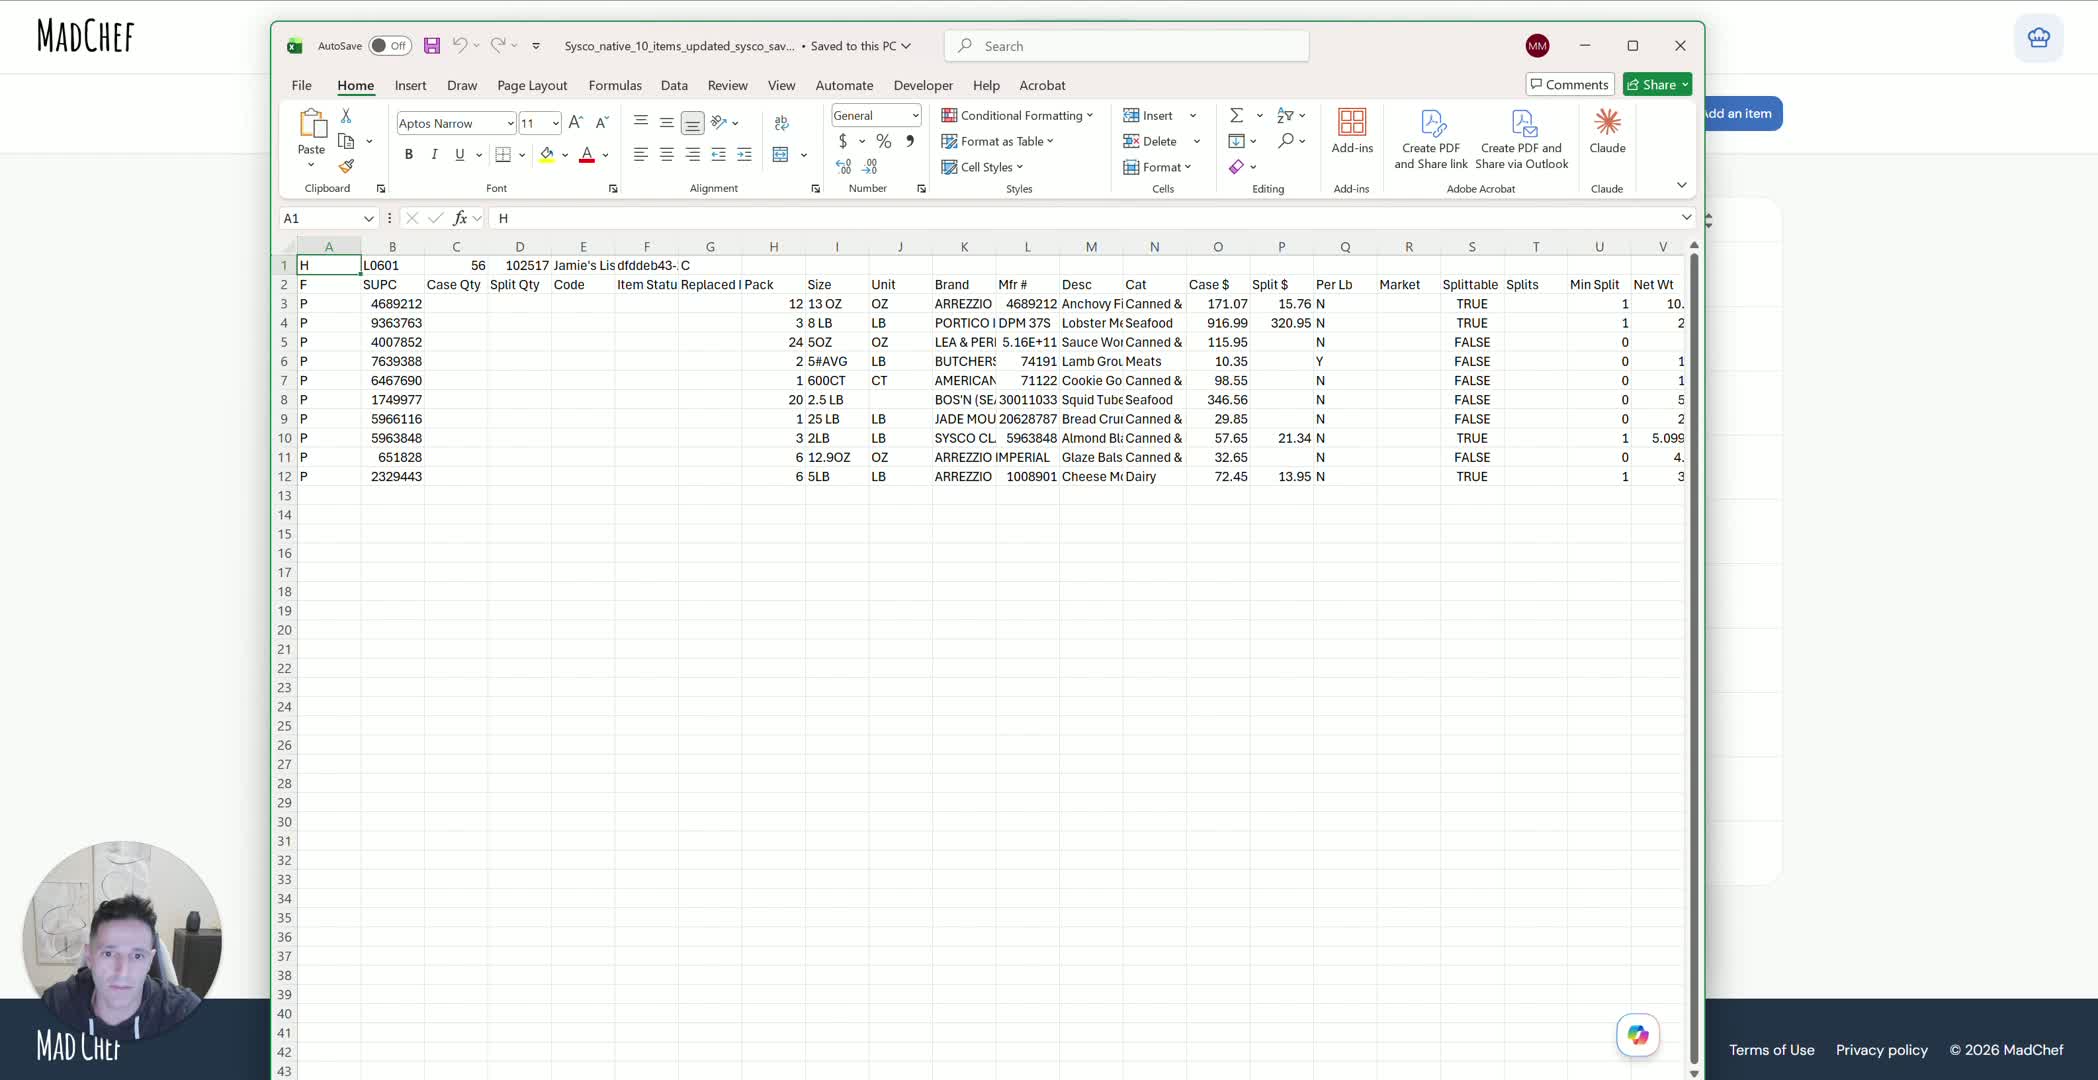Viewport: 2098px width, 1080px height.
Task: Apply Percent Style to the cell
Action: 883,141
